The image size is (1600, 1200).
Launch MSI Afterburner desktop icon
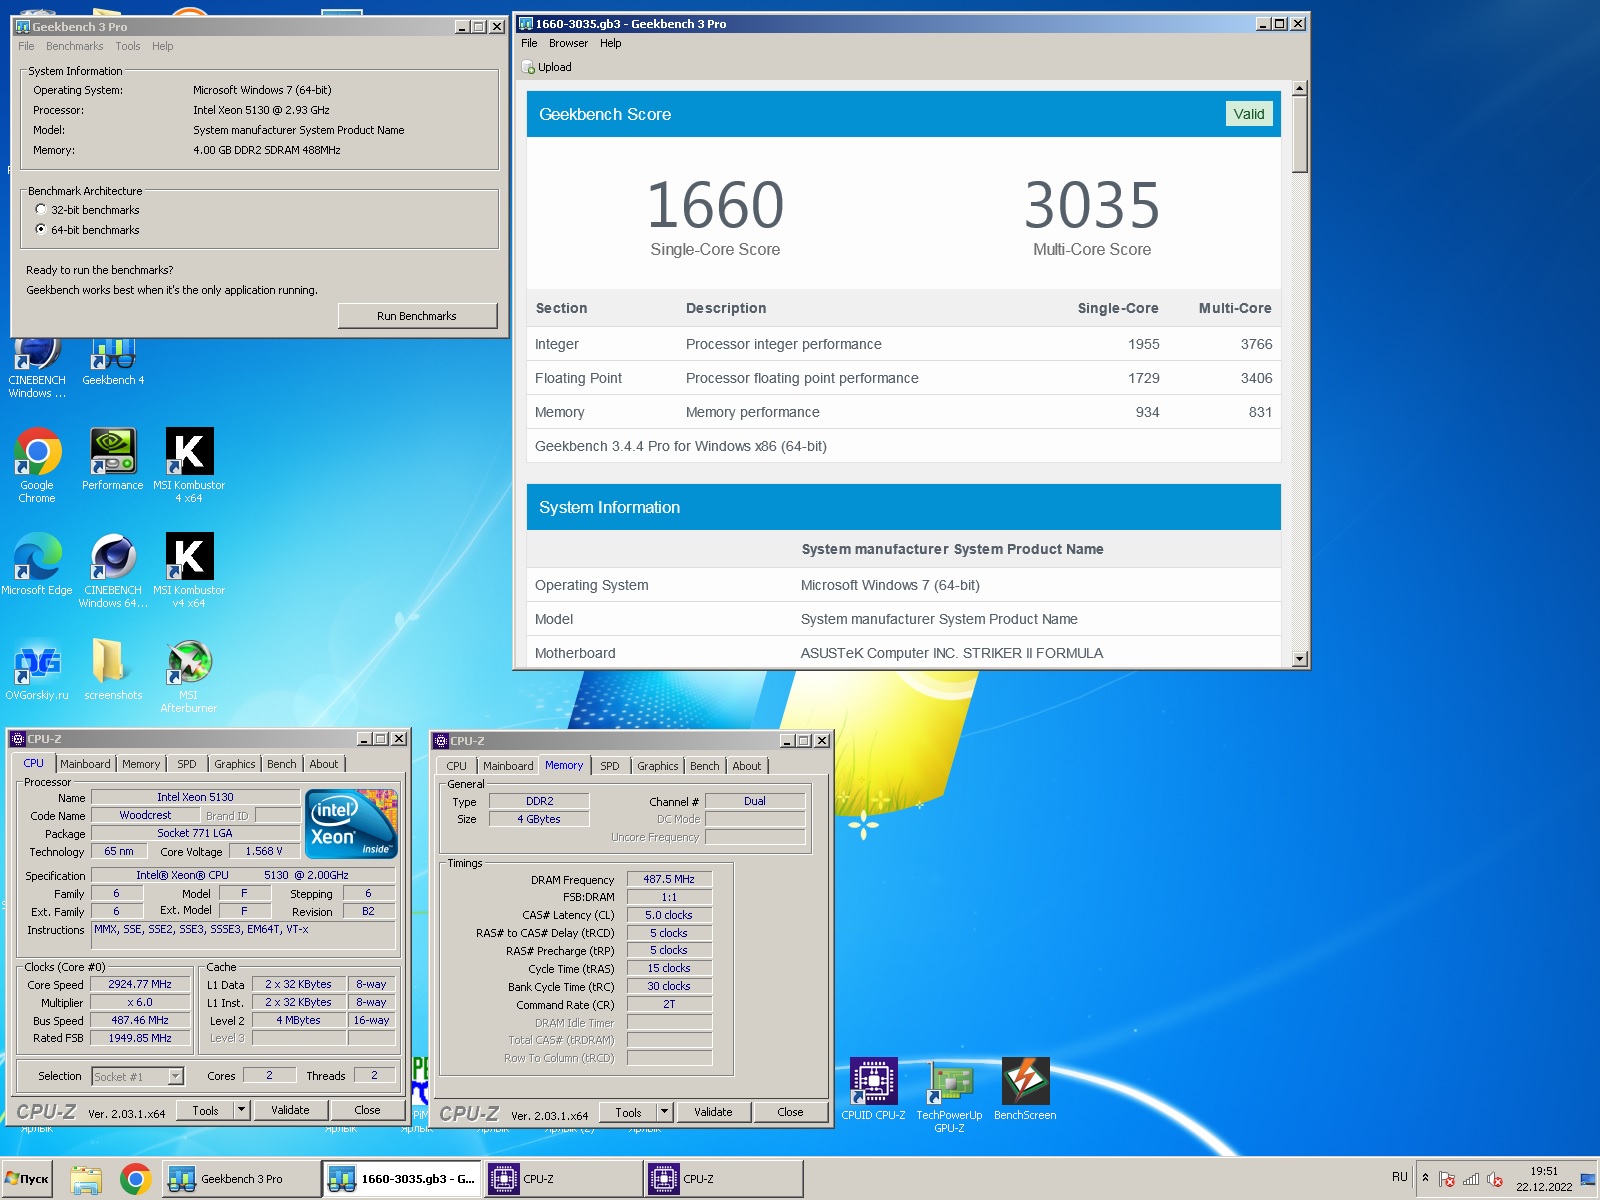[189, 675]
